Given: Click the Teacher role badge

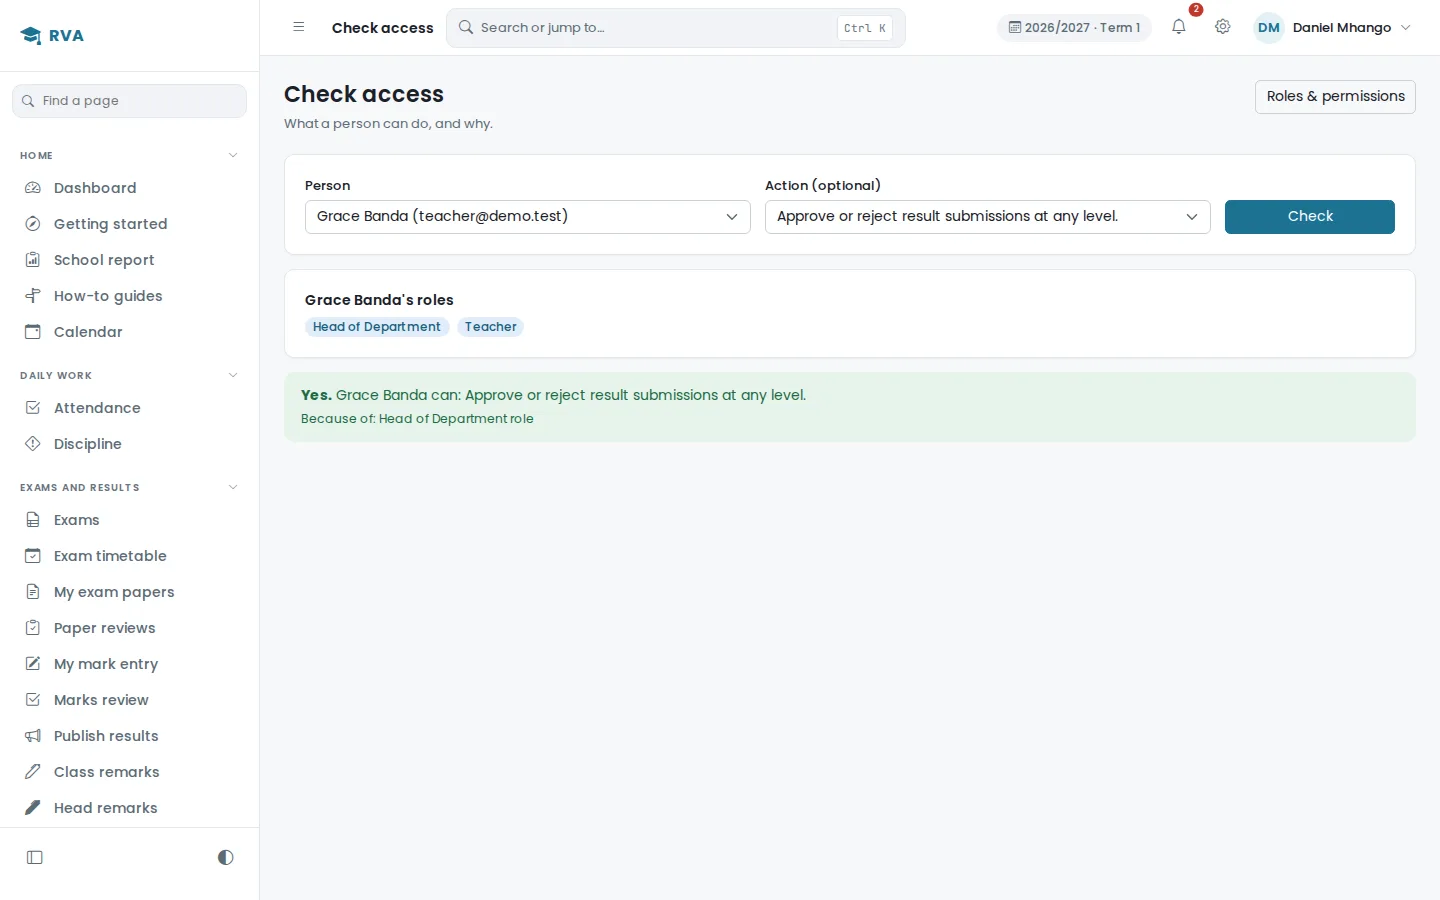Looking at the screenshot, I should (491, 327).
